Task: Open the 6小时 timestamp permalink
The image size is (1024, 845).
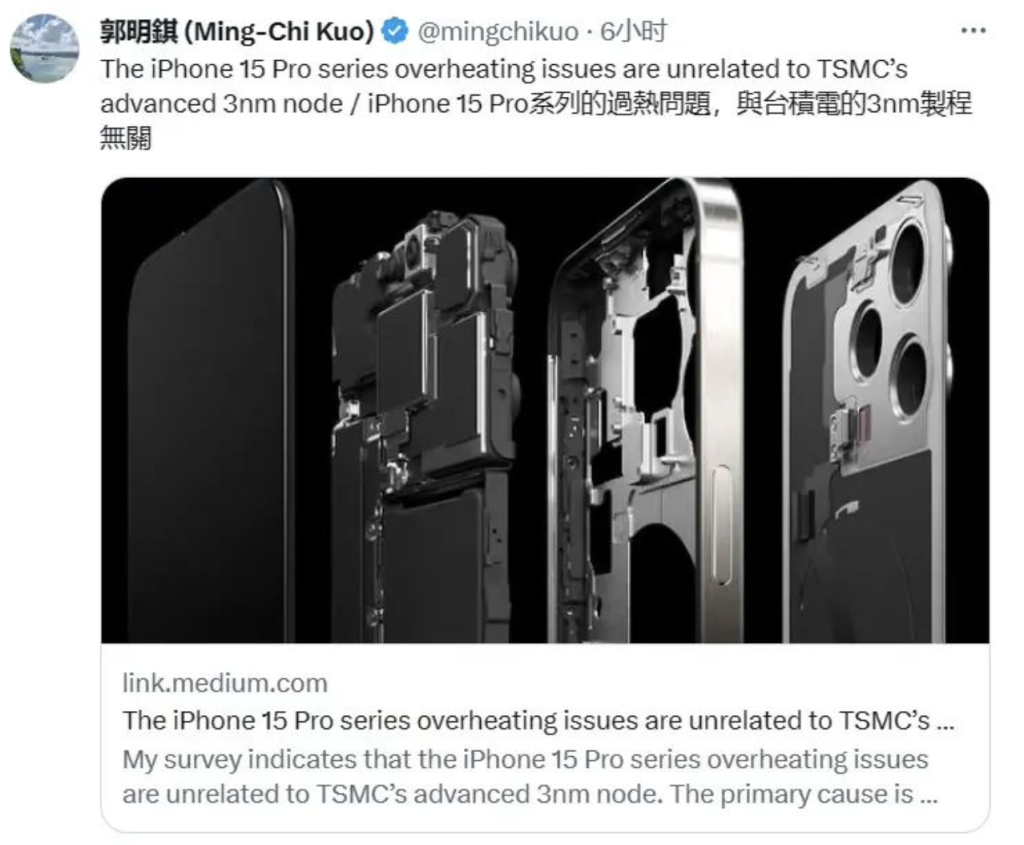Action: pyautogui.click(x=633, y=31)
